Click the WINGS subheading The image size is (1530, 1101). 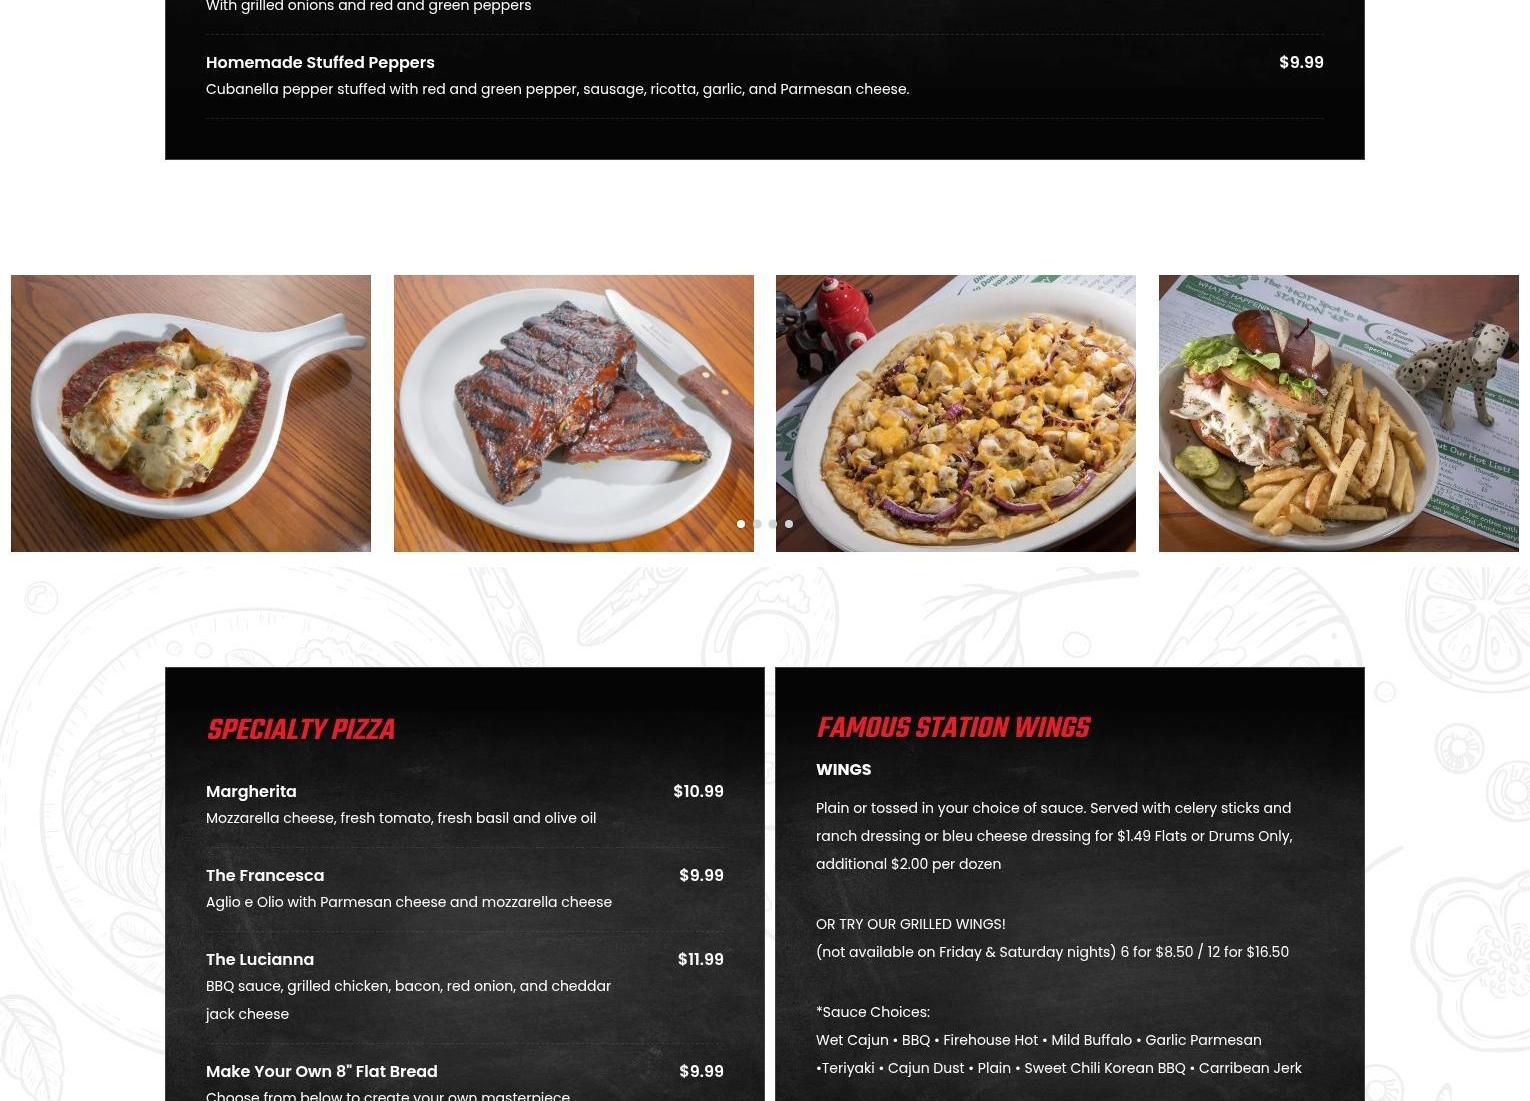(x=843, y=770)
